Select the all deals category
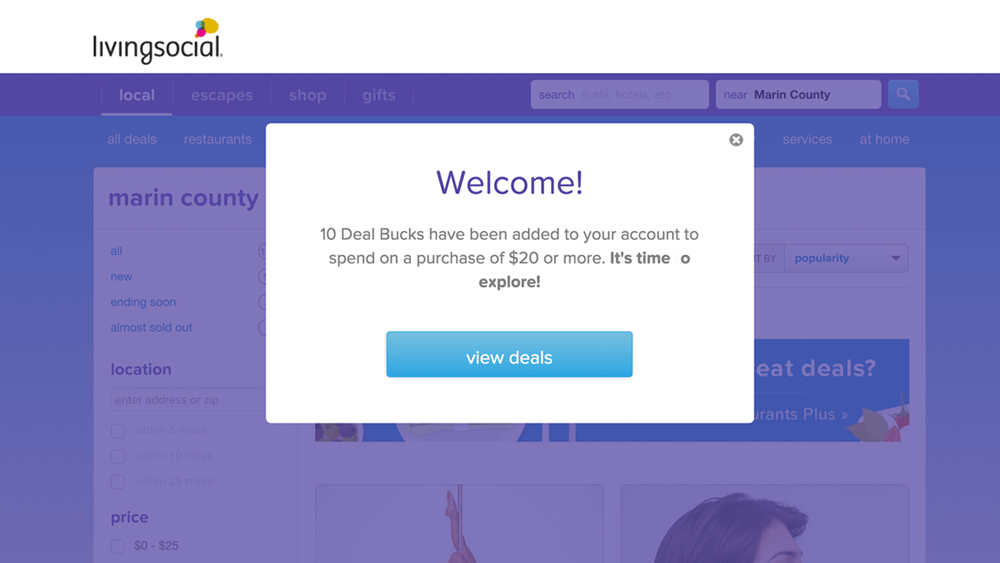 click(x=132, y=139)
